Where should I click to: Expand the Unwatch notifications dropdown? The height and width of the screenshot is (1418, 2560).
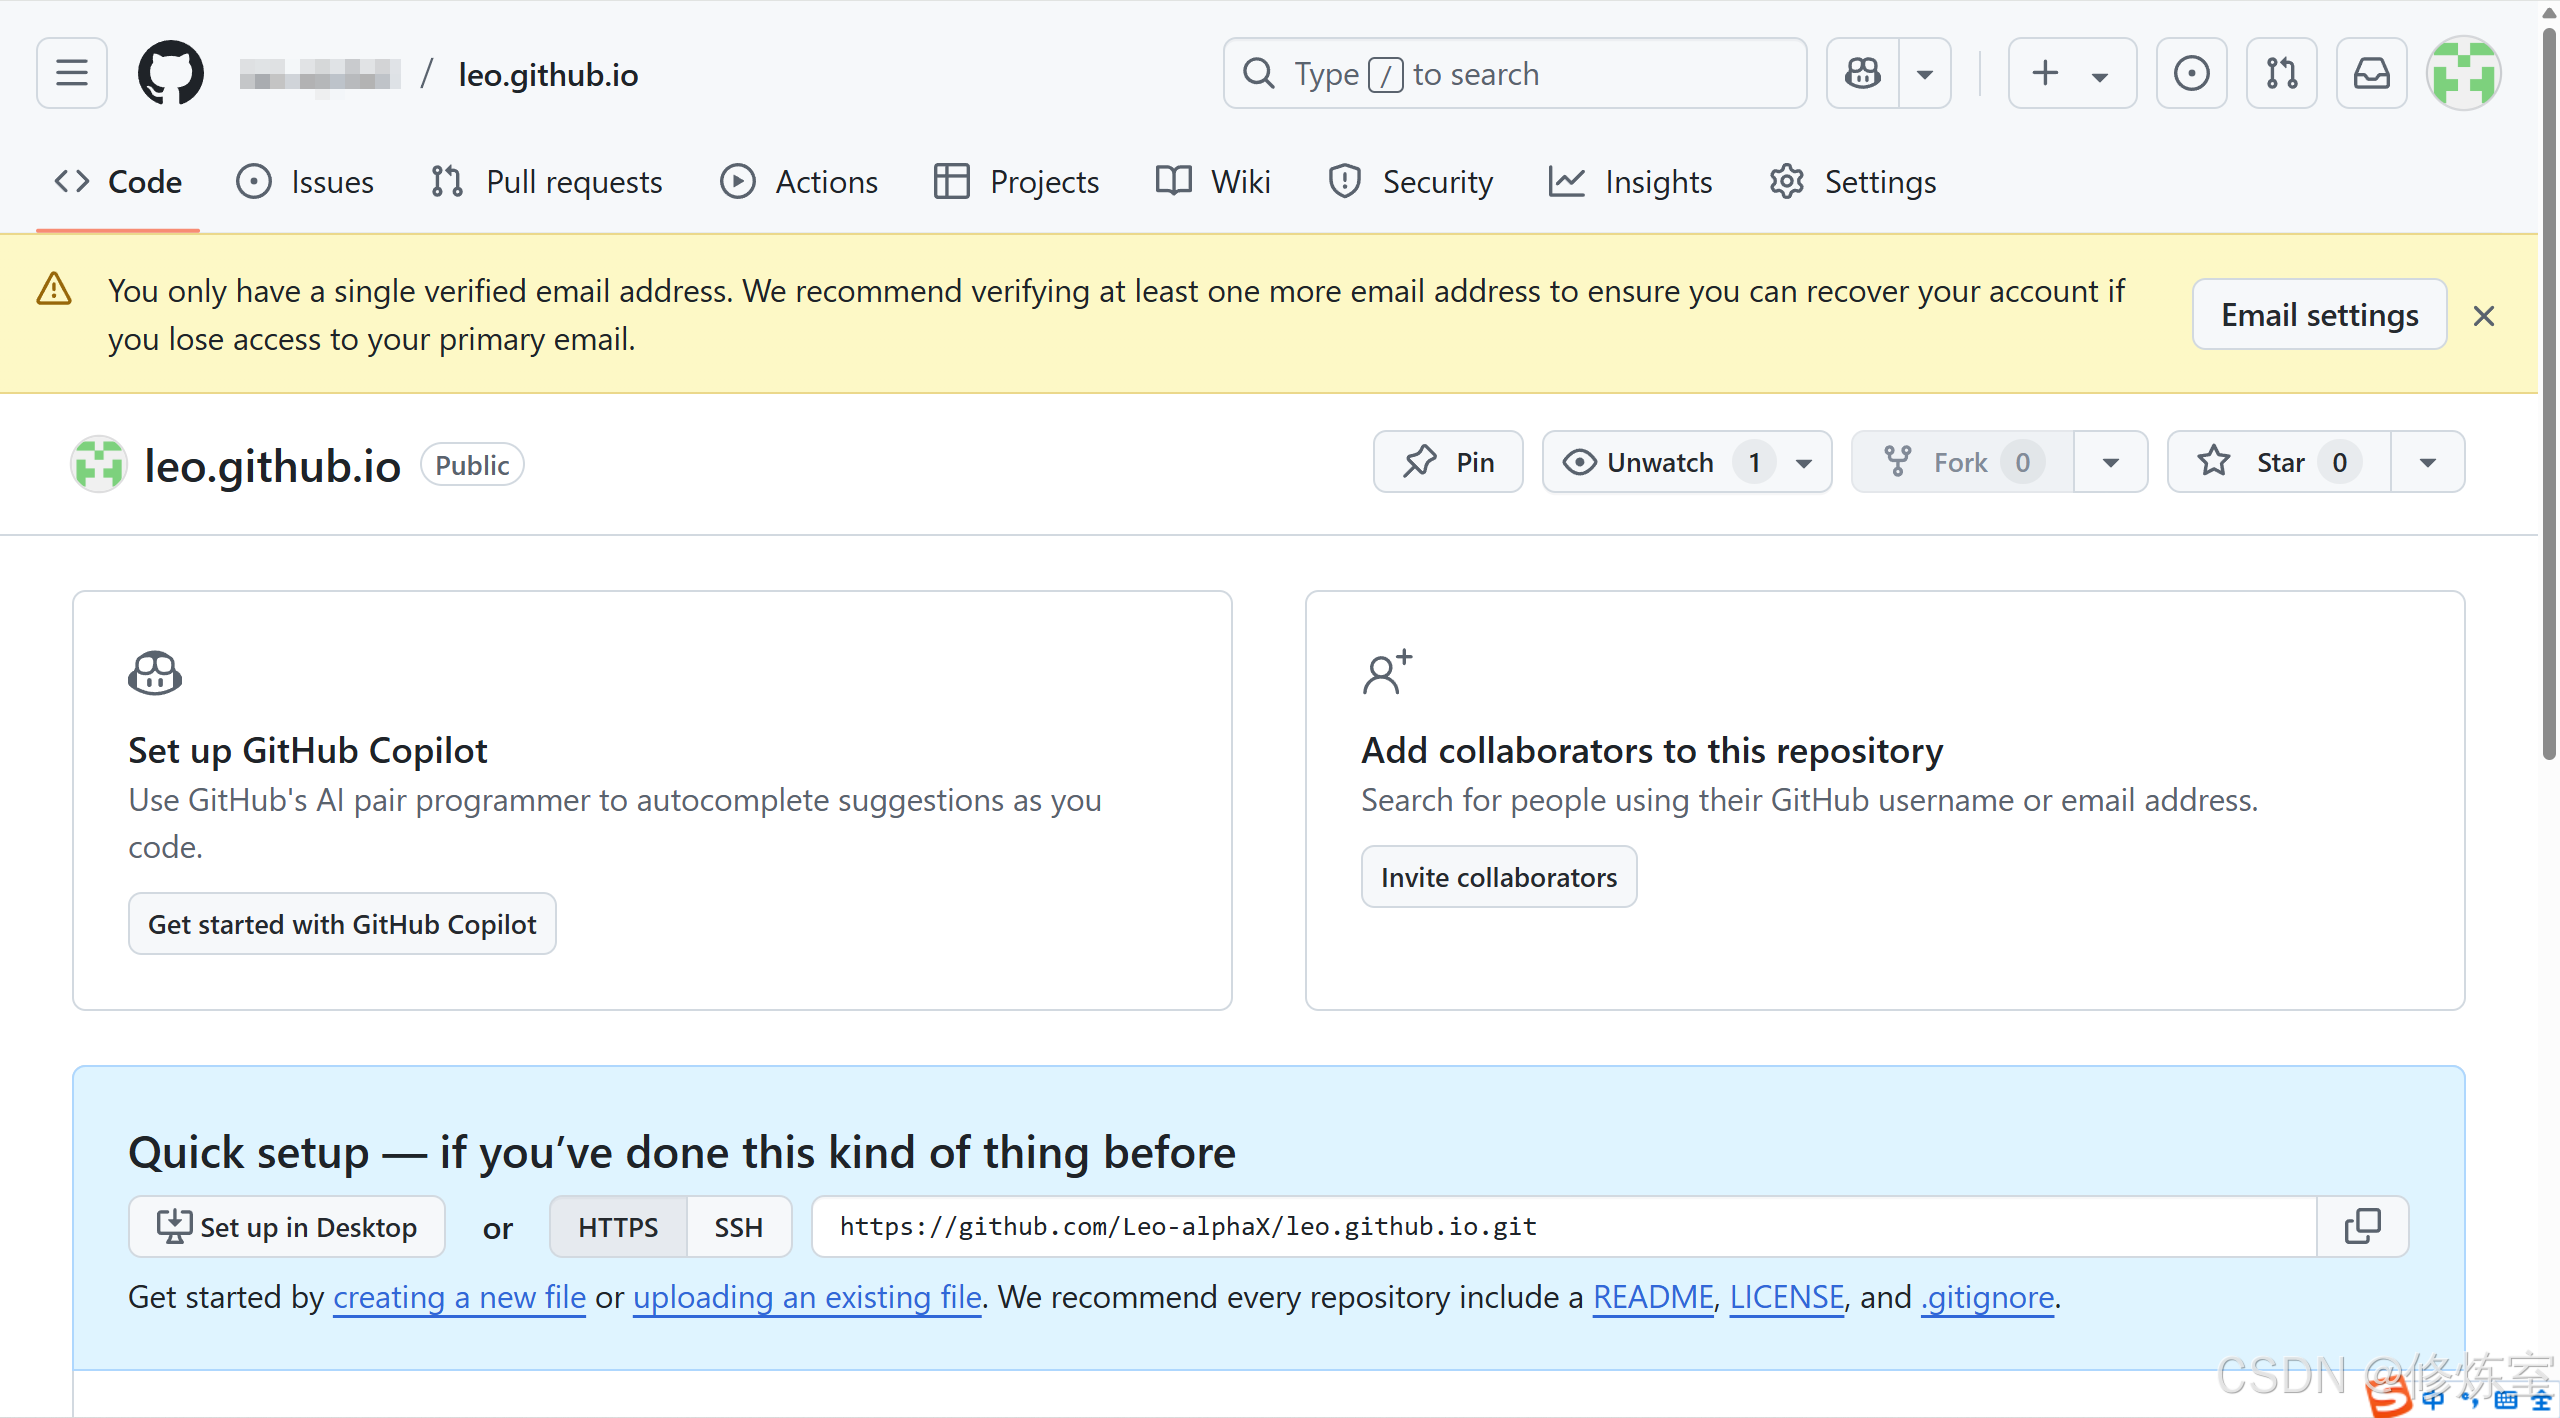tap(1804, 463)
